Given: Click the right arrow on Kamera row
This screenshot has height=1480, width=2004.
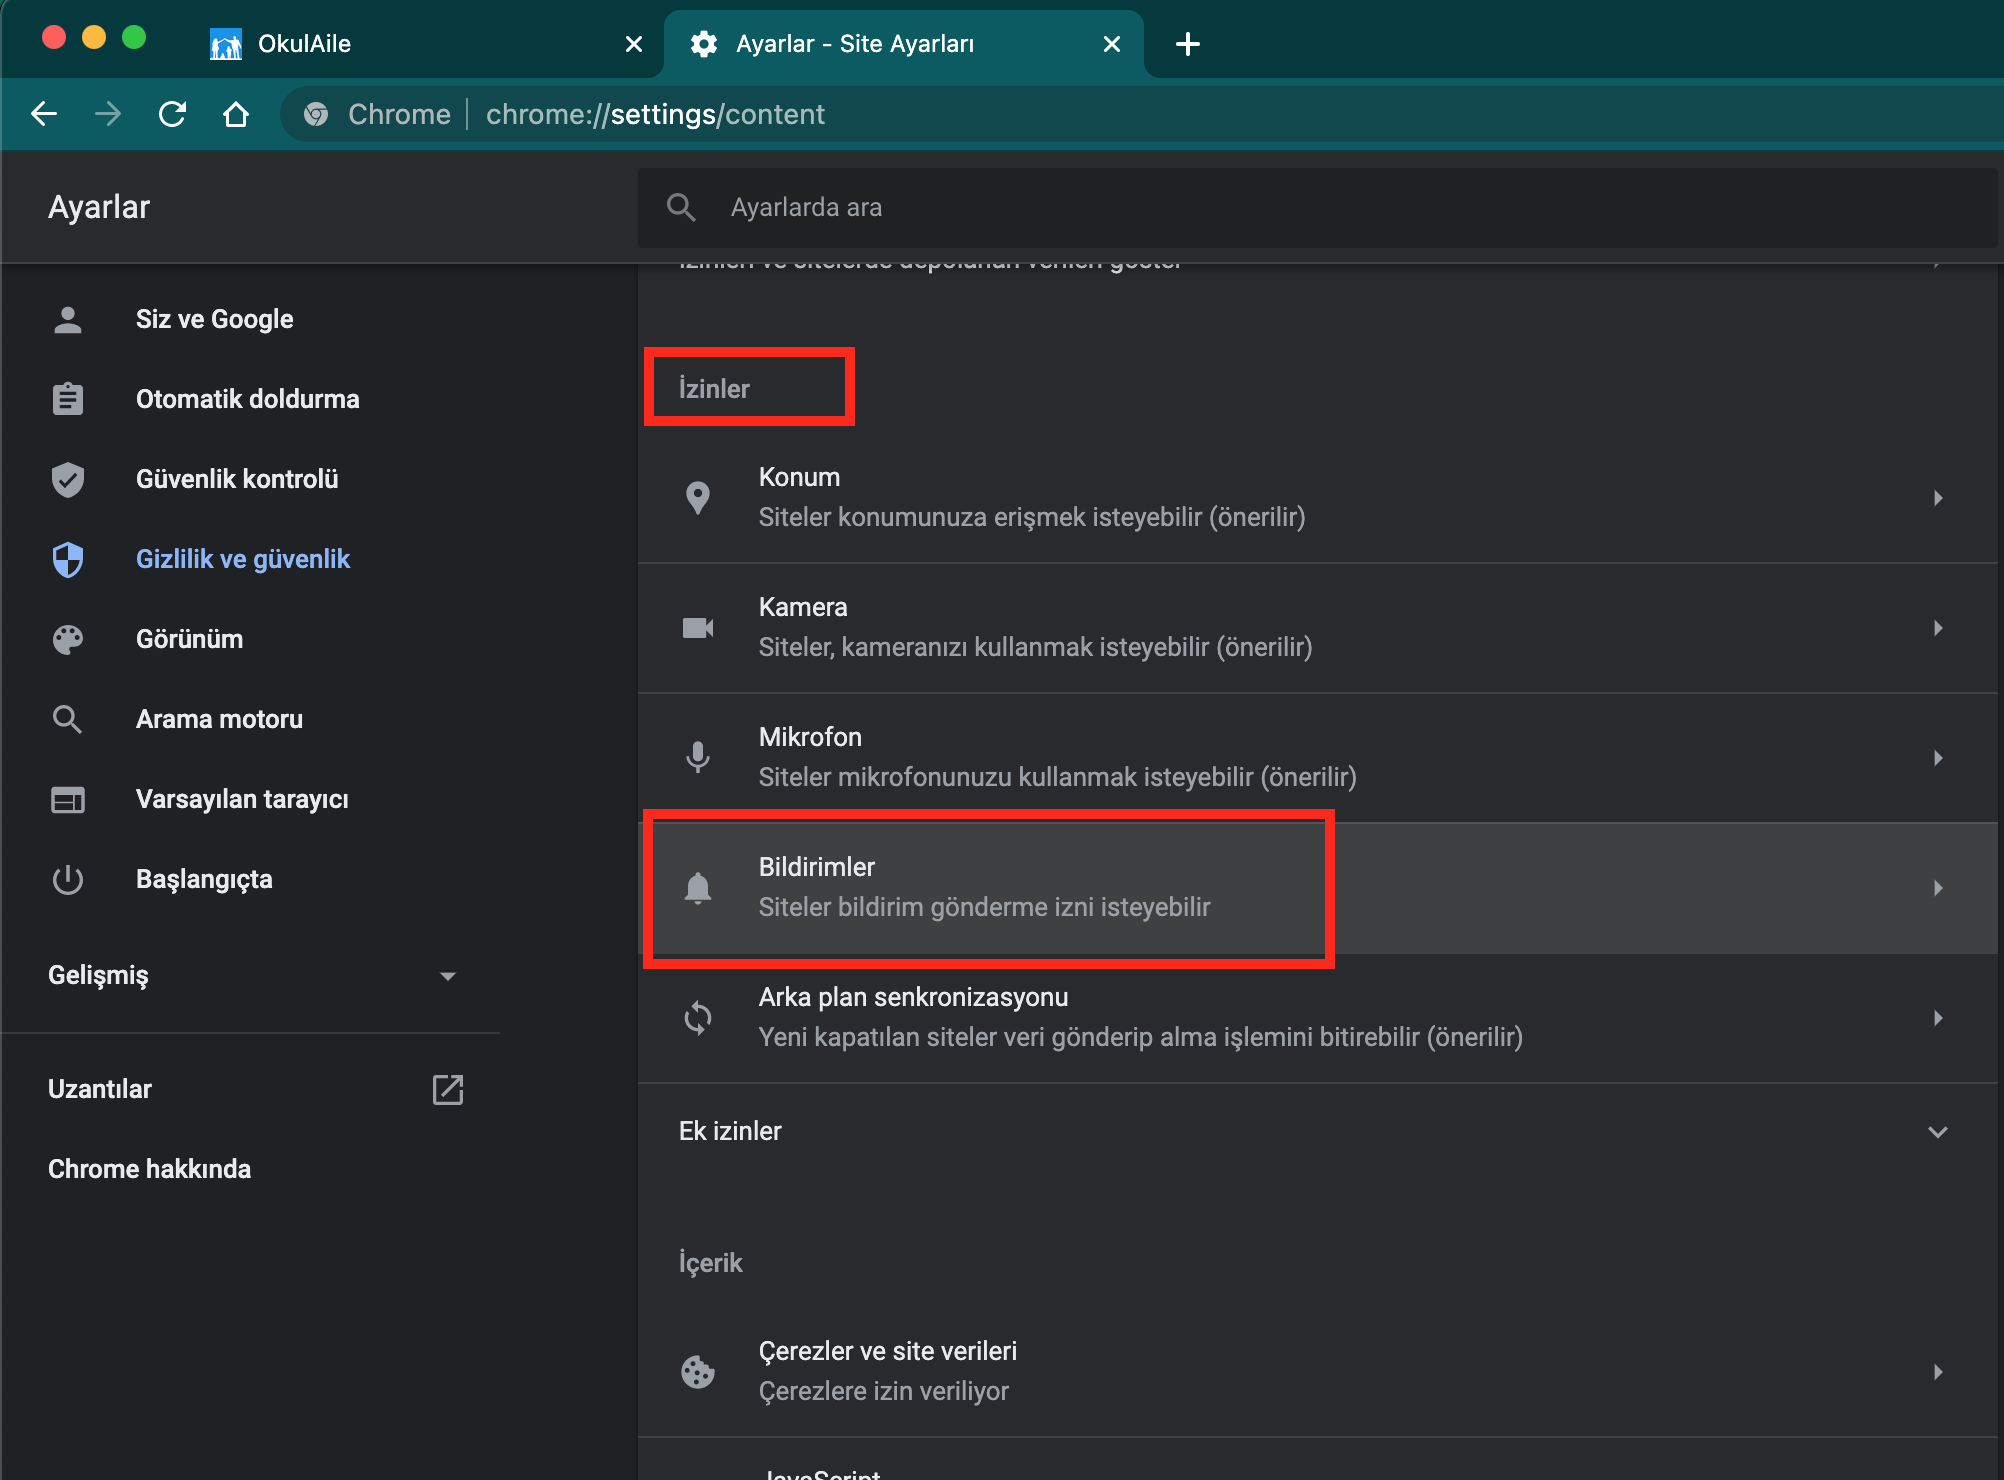Looking at the screenshot, I should [1938, 627].
